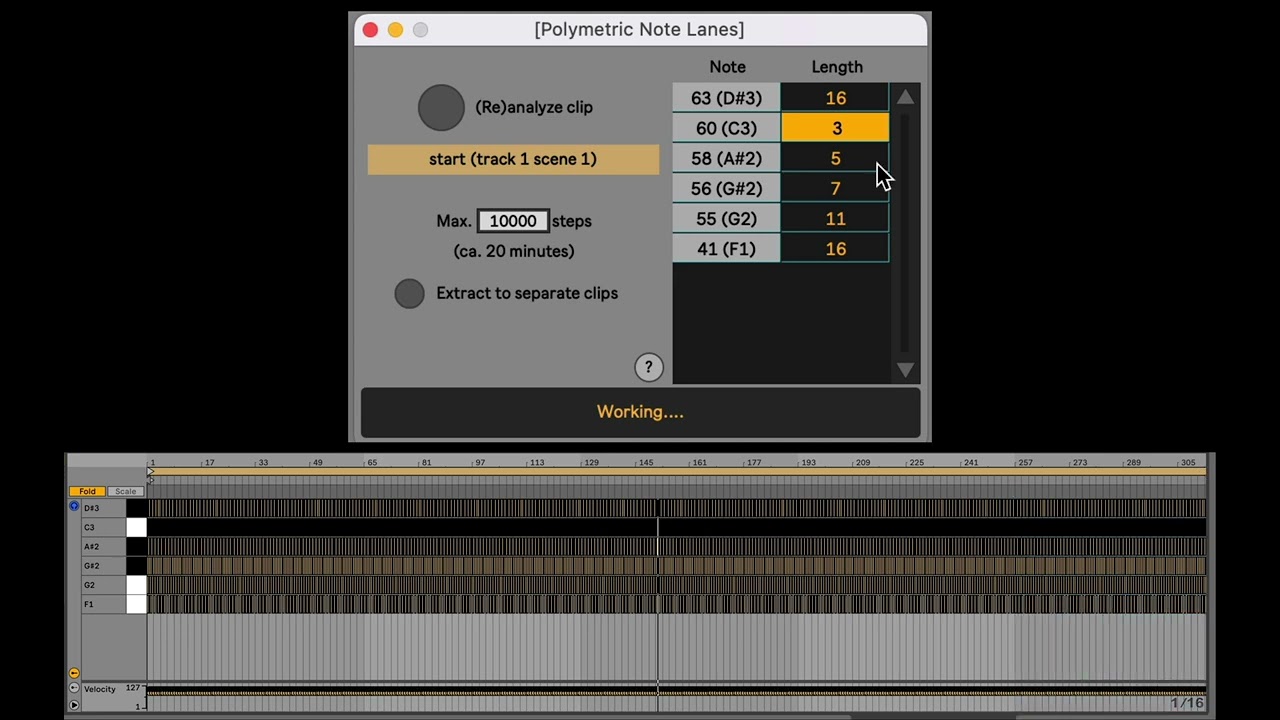Click the yellow loop brace bar
This screenshot has height=720, width=1280.
pos(678,471)
